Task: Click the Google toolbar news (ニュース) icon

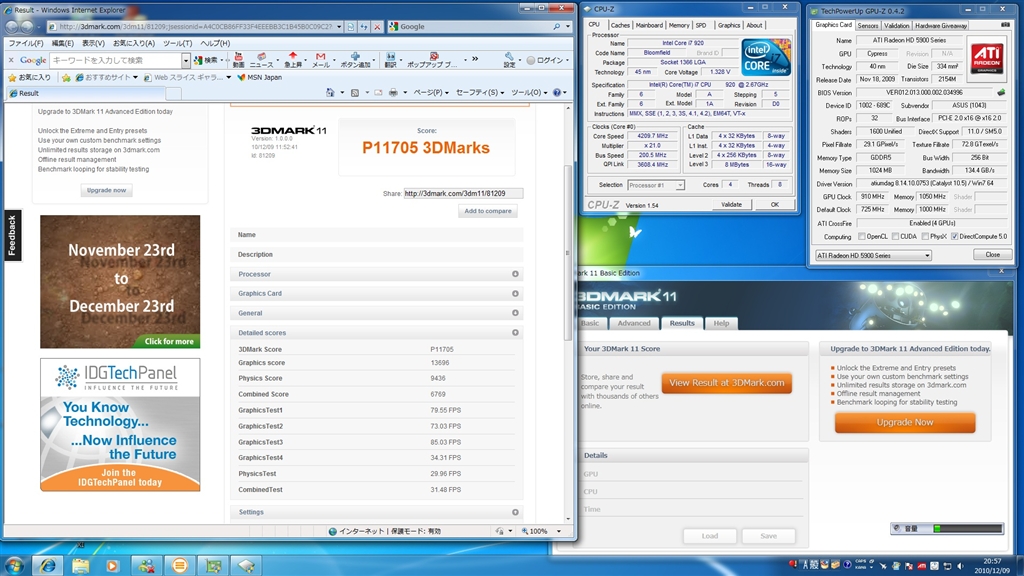Action: click(x=261, y=59)
